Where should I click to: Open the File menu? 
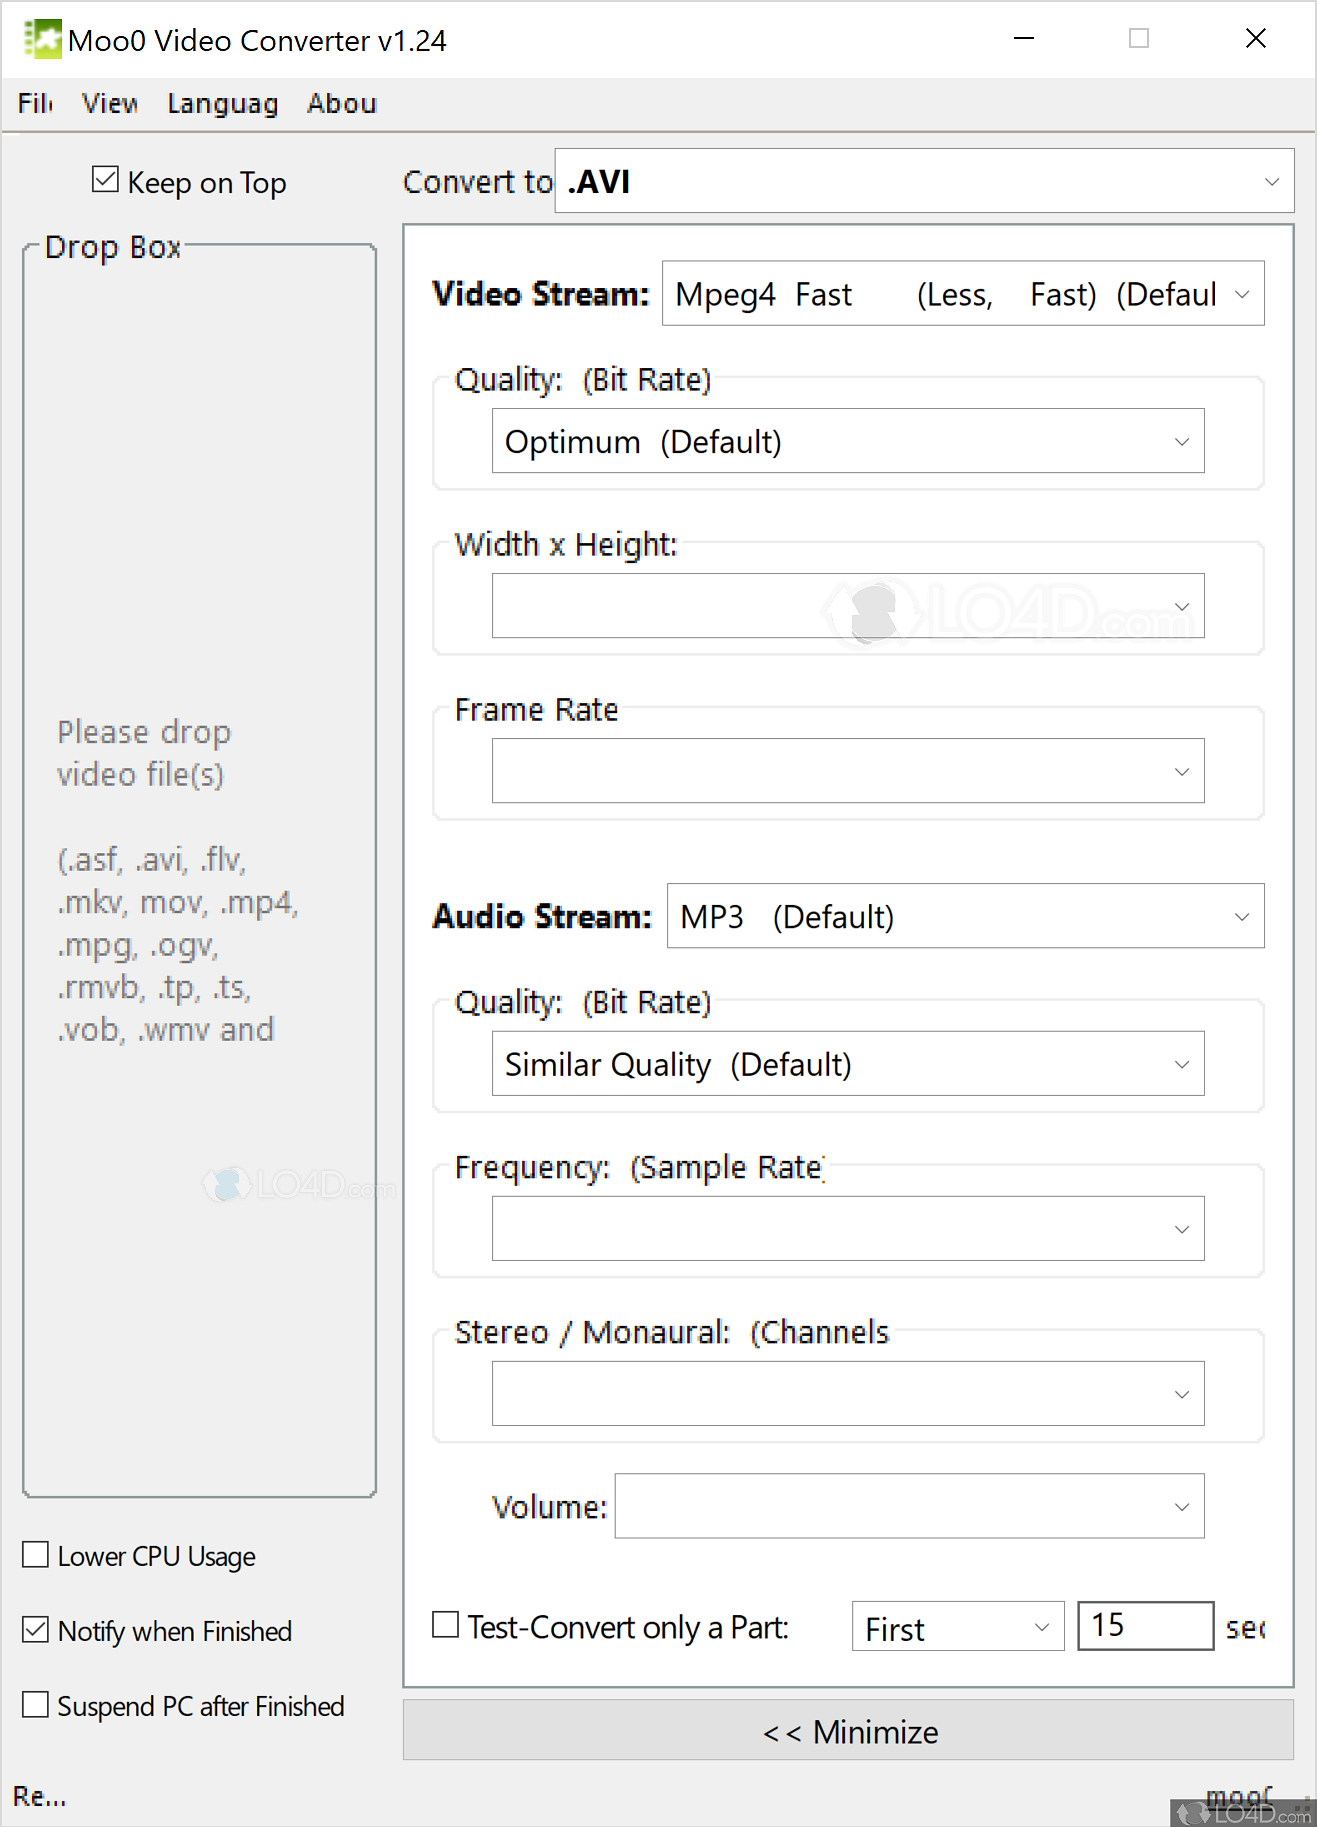(x=35, y=103)
